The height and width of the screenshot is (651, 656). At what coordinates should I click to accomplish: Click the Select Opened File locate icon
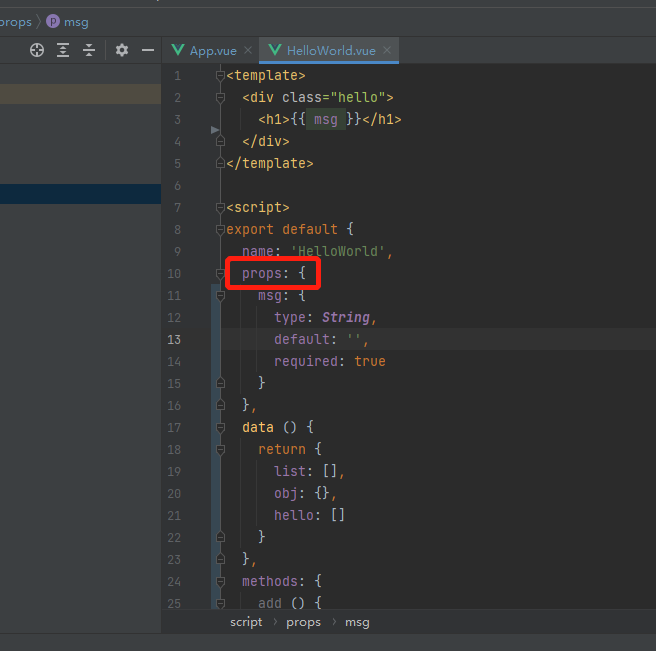(37, 50)
